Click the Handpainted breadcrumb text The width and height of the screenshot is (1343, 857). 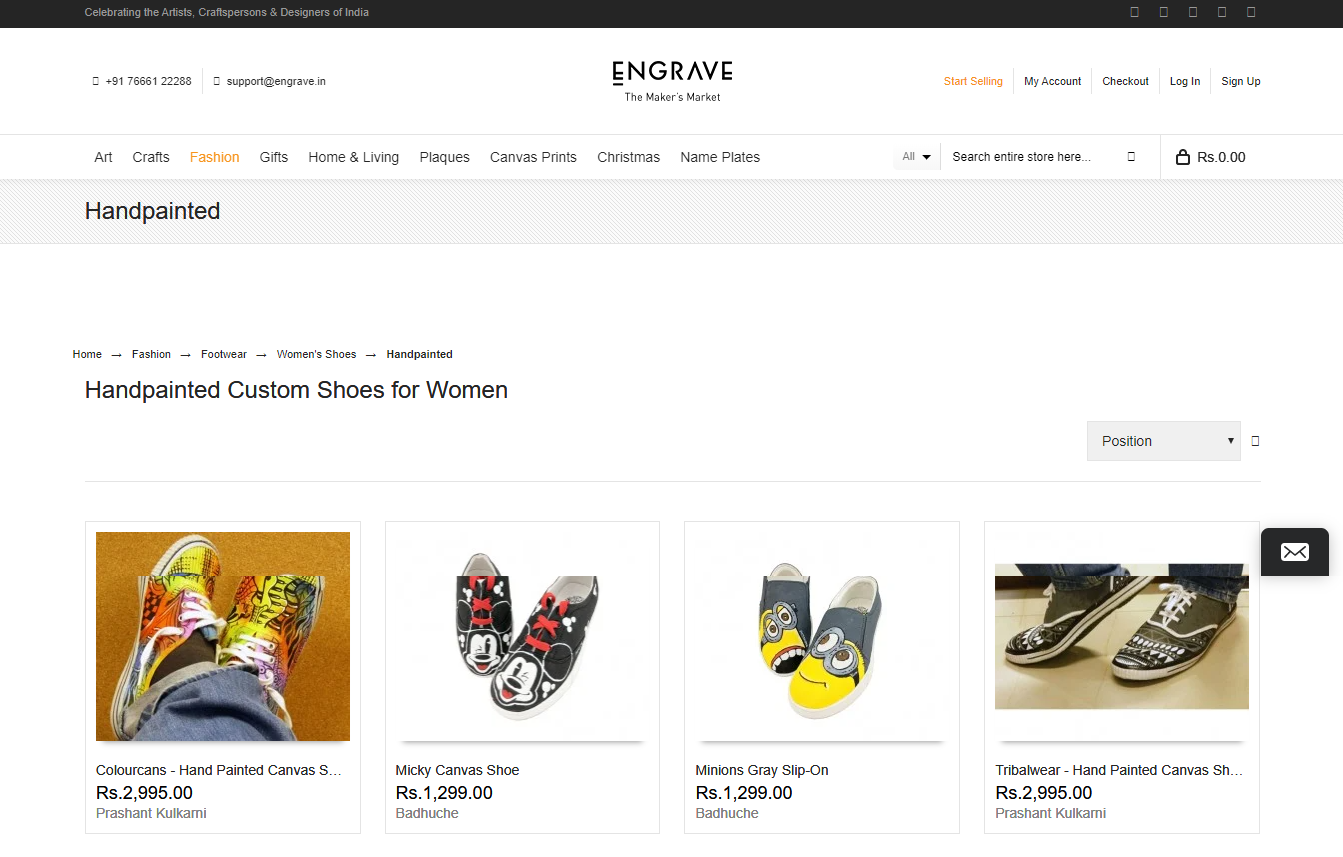(x=420, y=355)
